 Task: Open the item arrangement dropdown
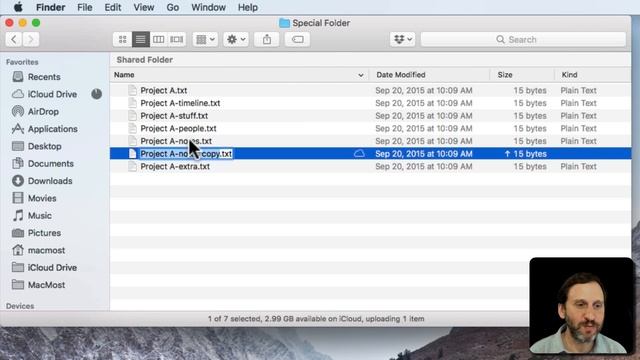coord(205,39)
